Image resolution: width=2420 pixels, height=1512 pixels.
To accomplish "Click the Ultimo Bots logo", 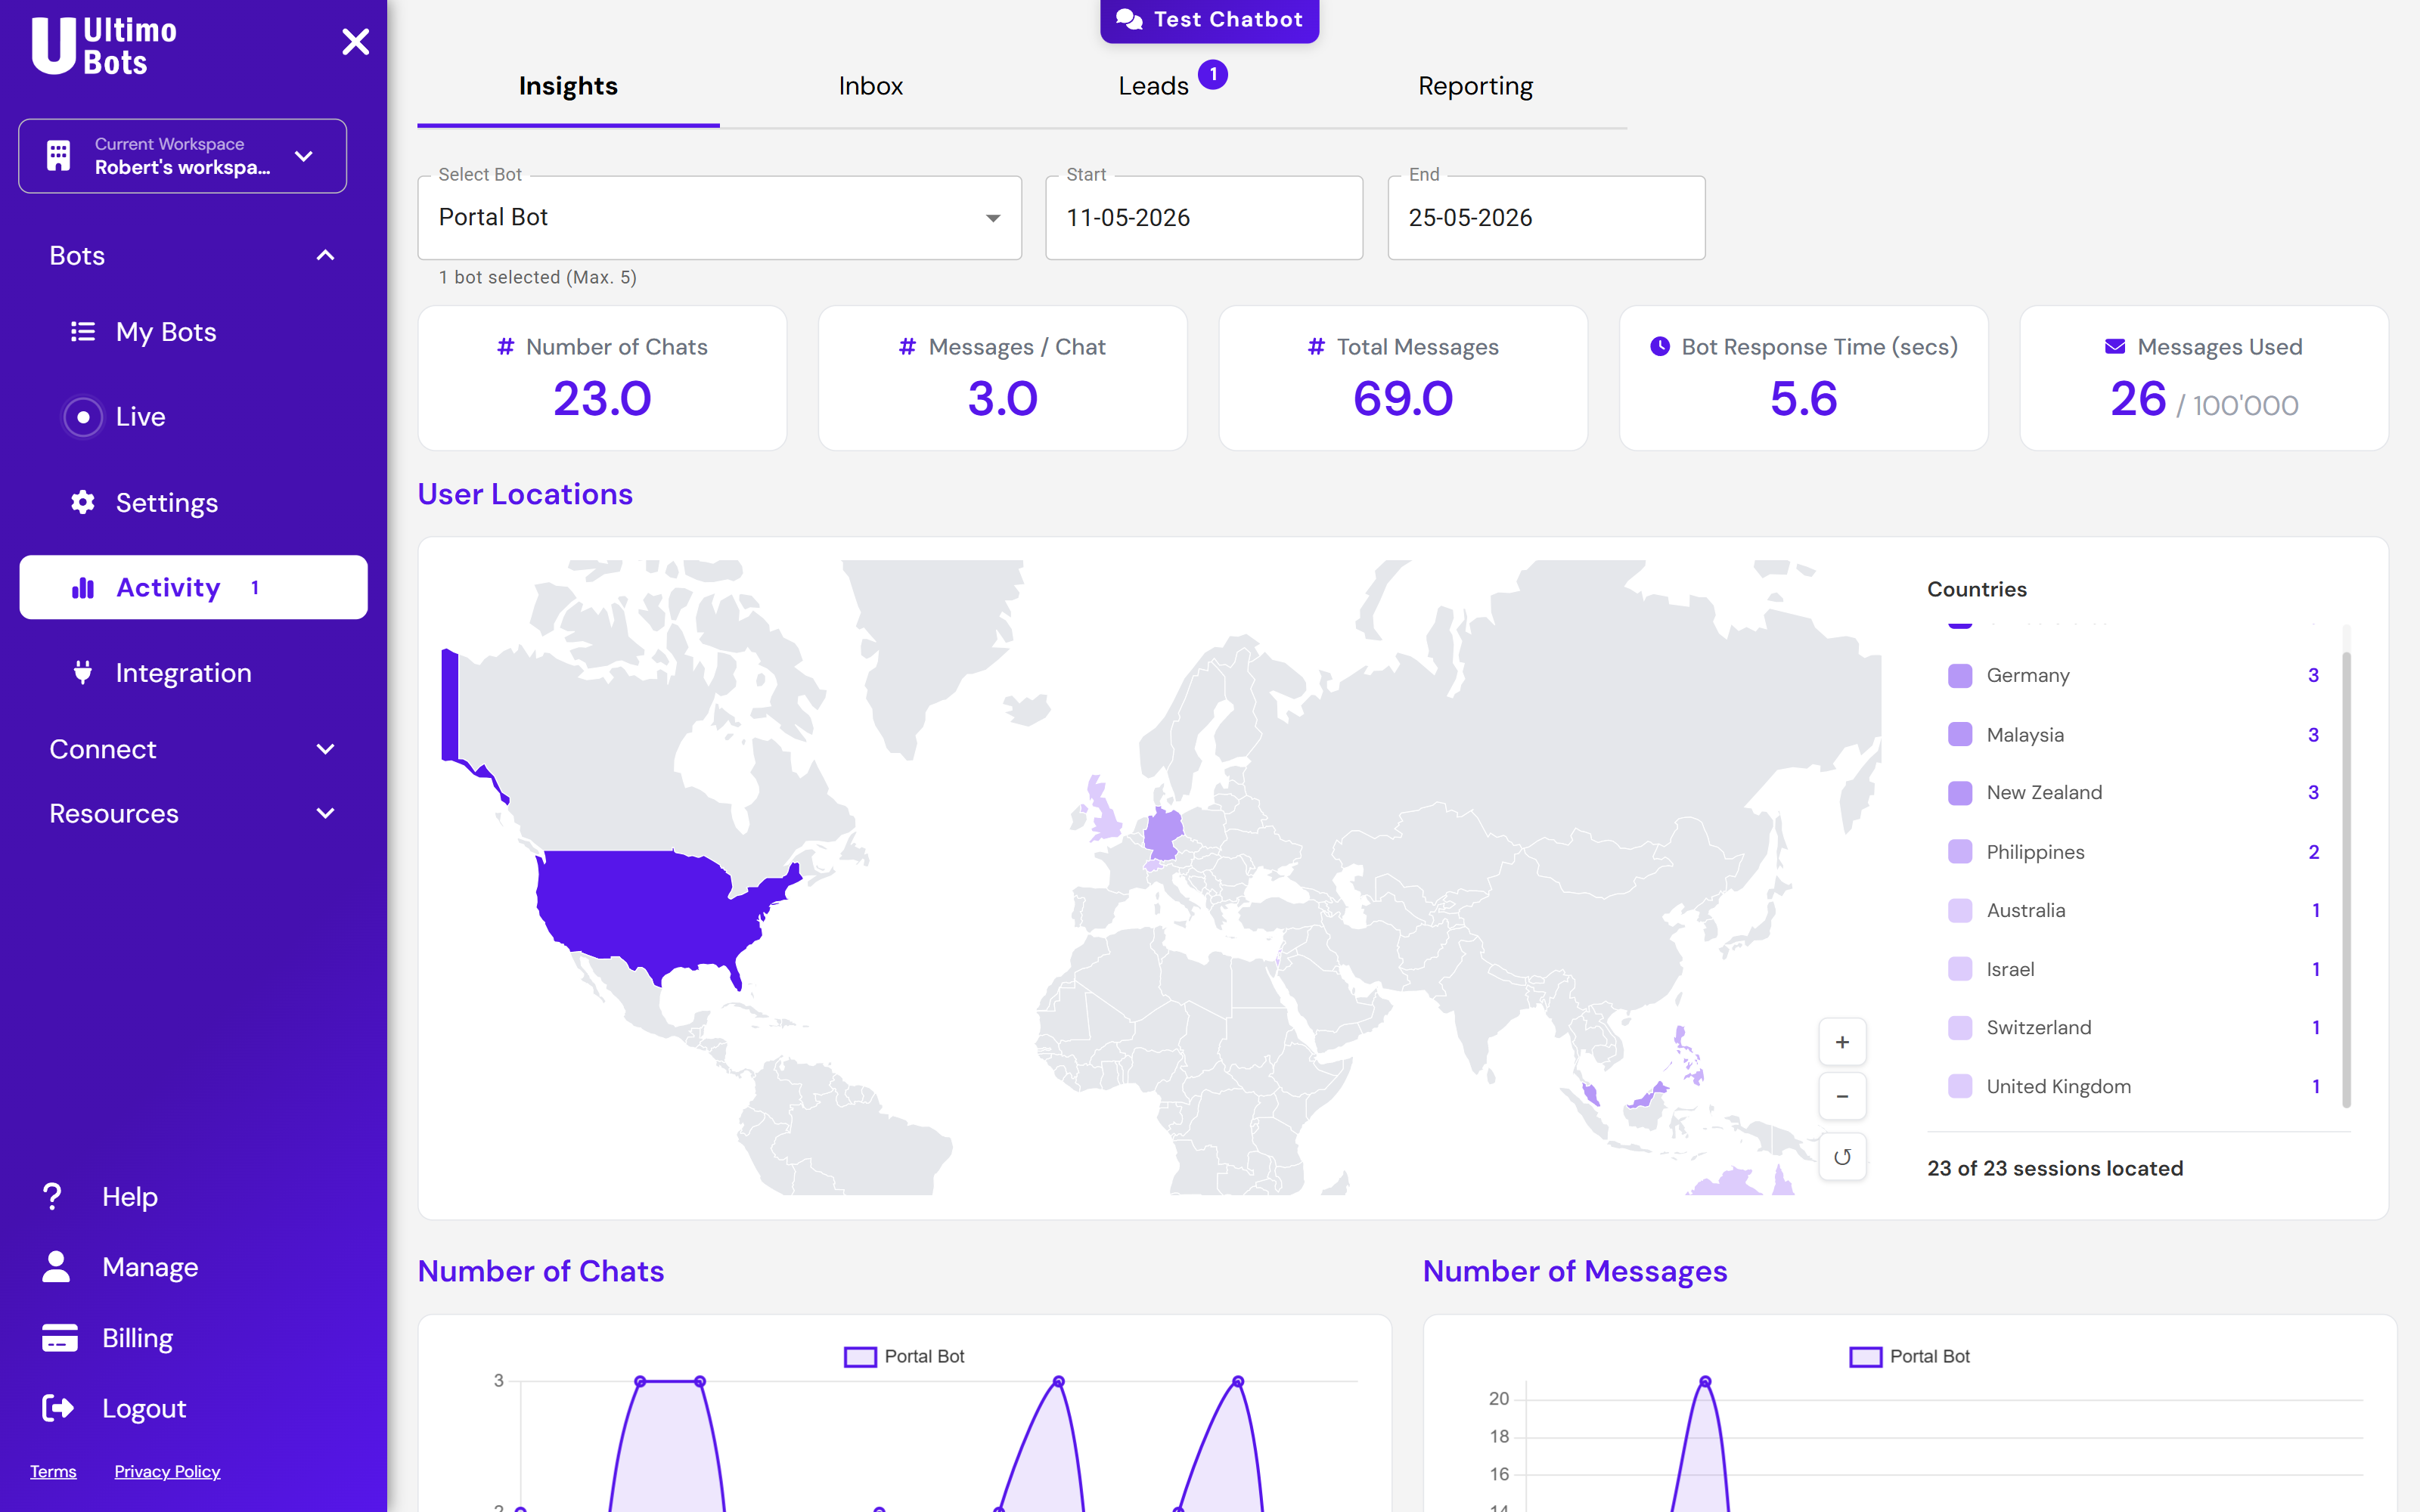I will tap(104, 46).
